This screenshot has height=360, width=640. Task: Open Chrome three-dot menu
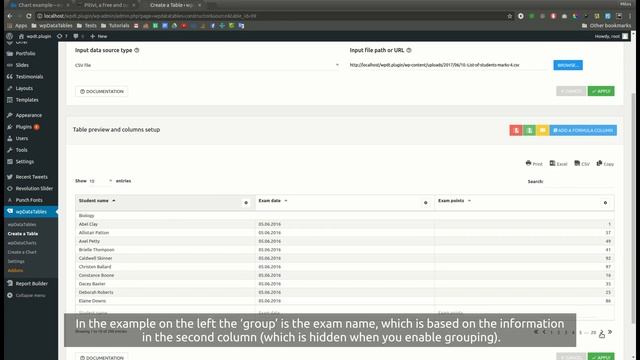pos(630,16)
